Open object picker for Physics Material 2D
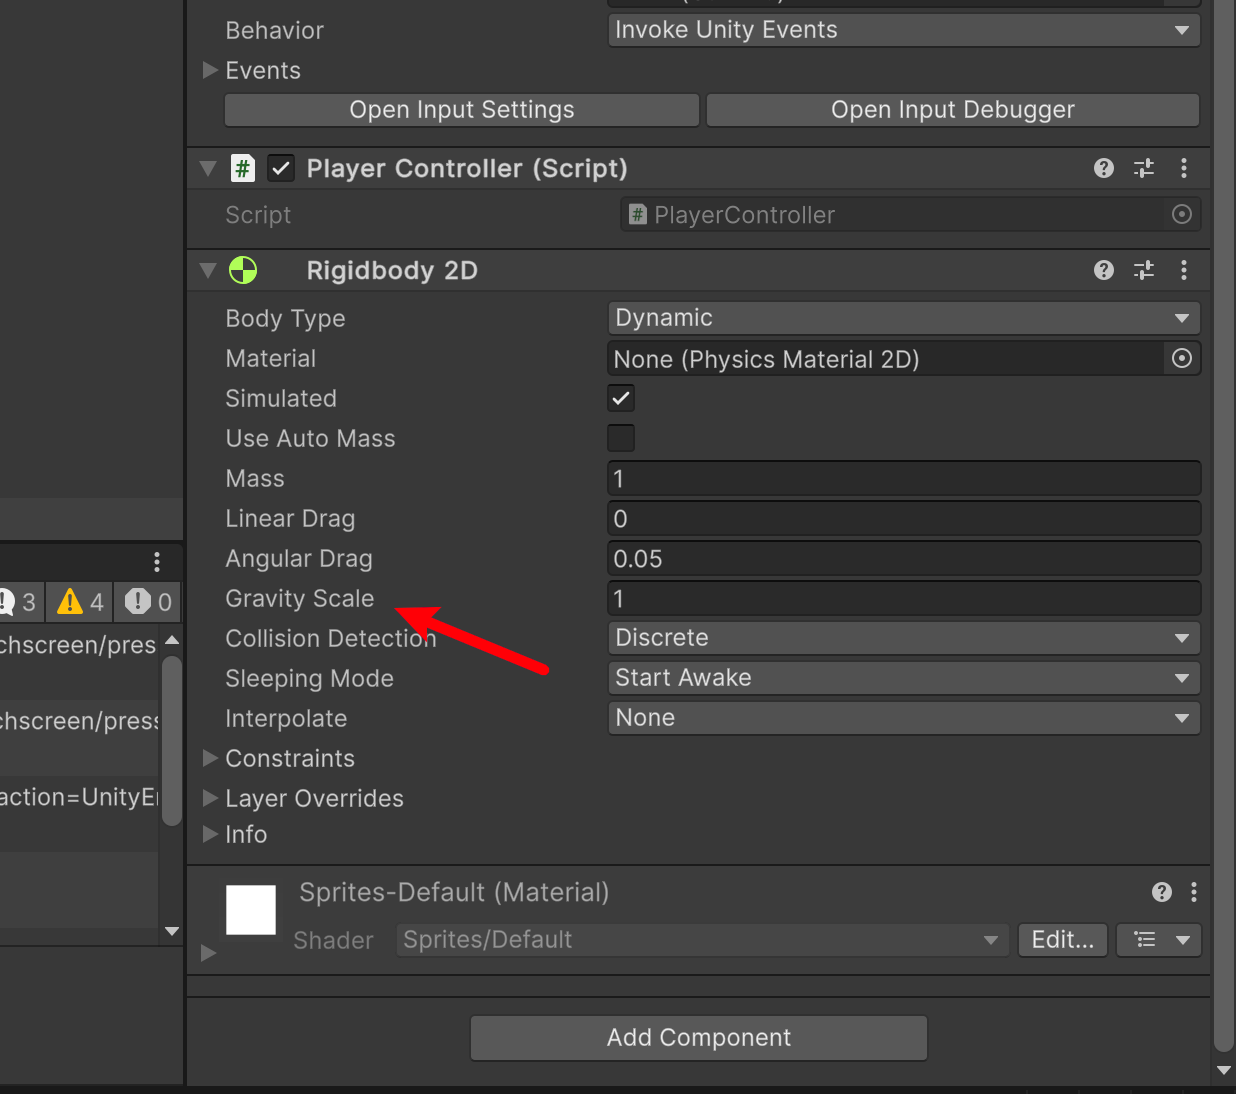The height and width of the screenshot is (1094, 1236). (x=1182, y=358)
